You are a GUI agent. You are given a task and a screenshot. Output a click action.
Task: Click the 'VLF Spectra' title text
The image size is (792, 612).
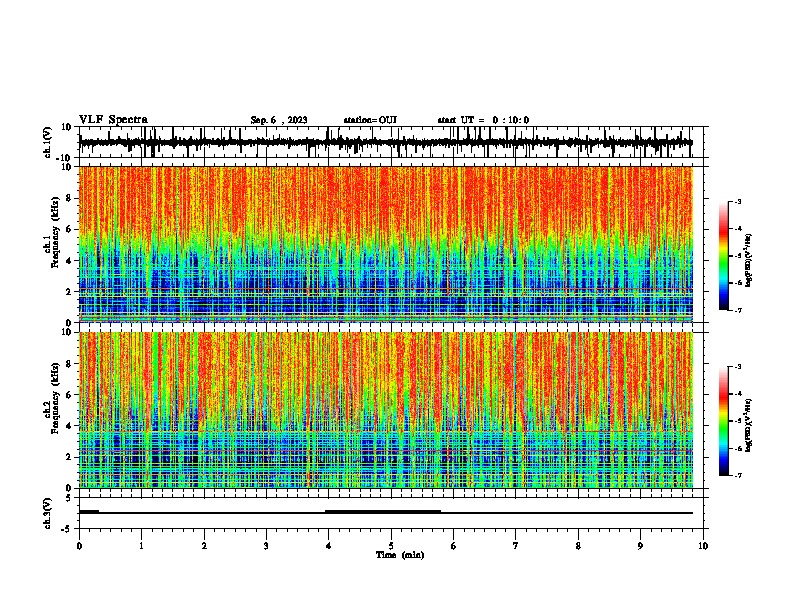(114, 120)
